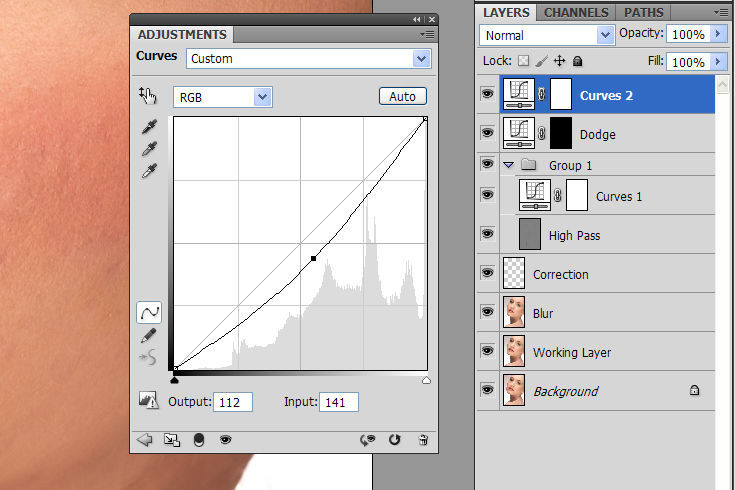Hide the Working Layer
The image size is (735, 490).
click(x=488, y=351)
